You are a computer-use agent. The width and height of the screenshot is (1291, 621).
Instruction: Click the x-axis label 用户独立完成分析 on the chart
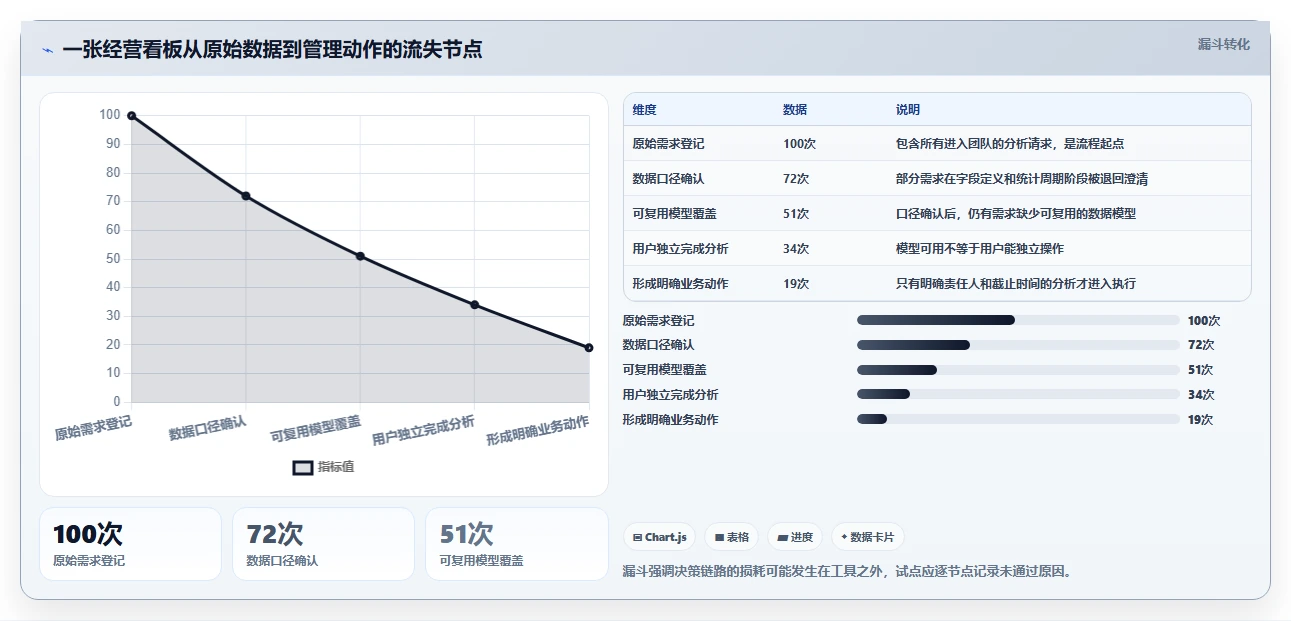click(423, 430)
